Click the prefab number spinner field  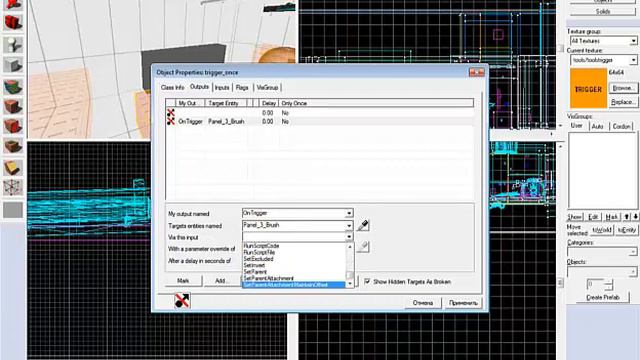click(595, 284)
